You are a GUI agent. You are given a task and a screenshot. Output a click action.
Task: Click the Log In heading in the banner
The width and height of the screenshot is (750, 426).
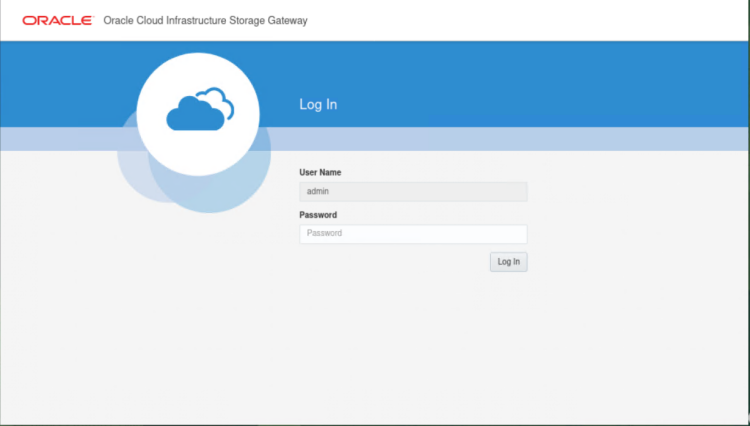[x=318, y=105]
